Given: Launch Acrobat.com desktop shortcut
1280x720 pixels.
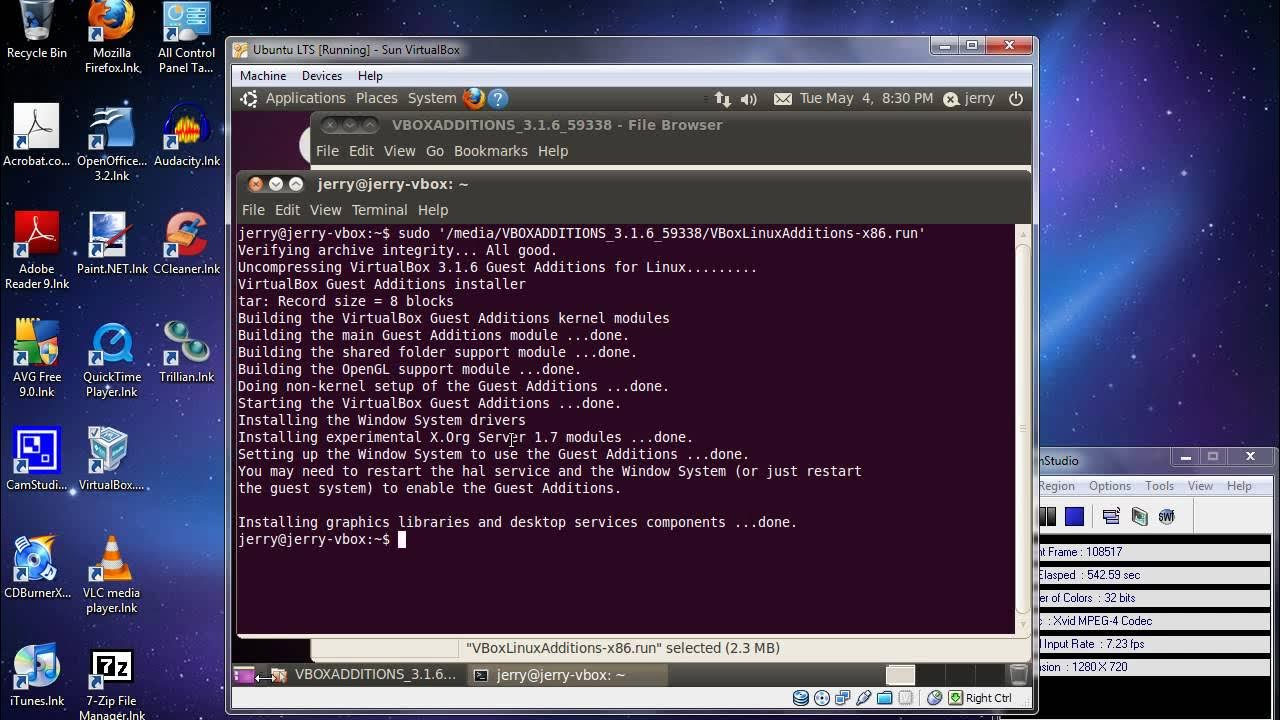Looking at the screenshot, I should coord(37,135).
